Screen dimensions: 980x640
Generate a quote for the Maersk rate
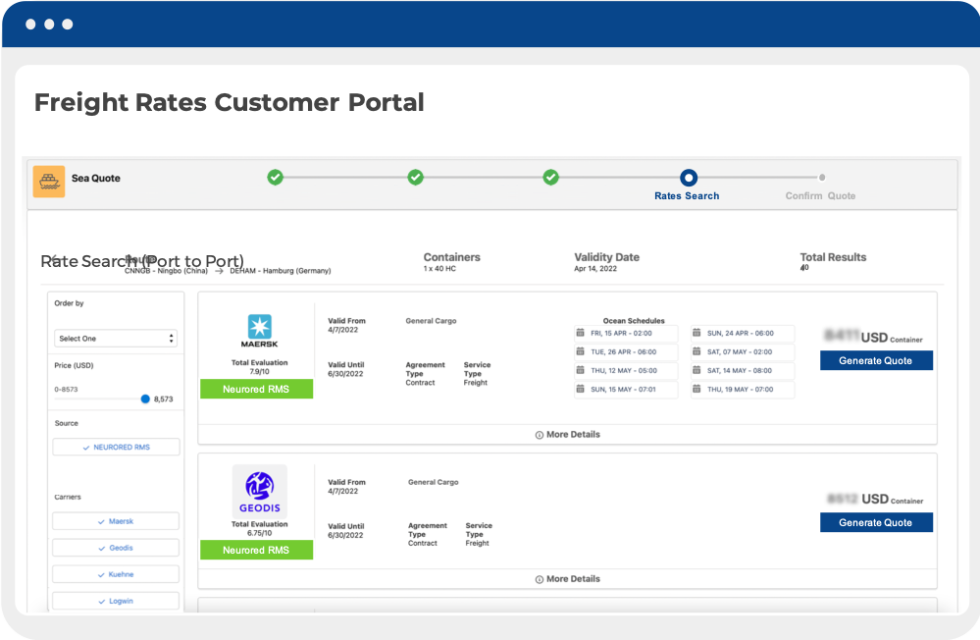pyautogui.click(x=876, y=361)
